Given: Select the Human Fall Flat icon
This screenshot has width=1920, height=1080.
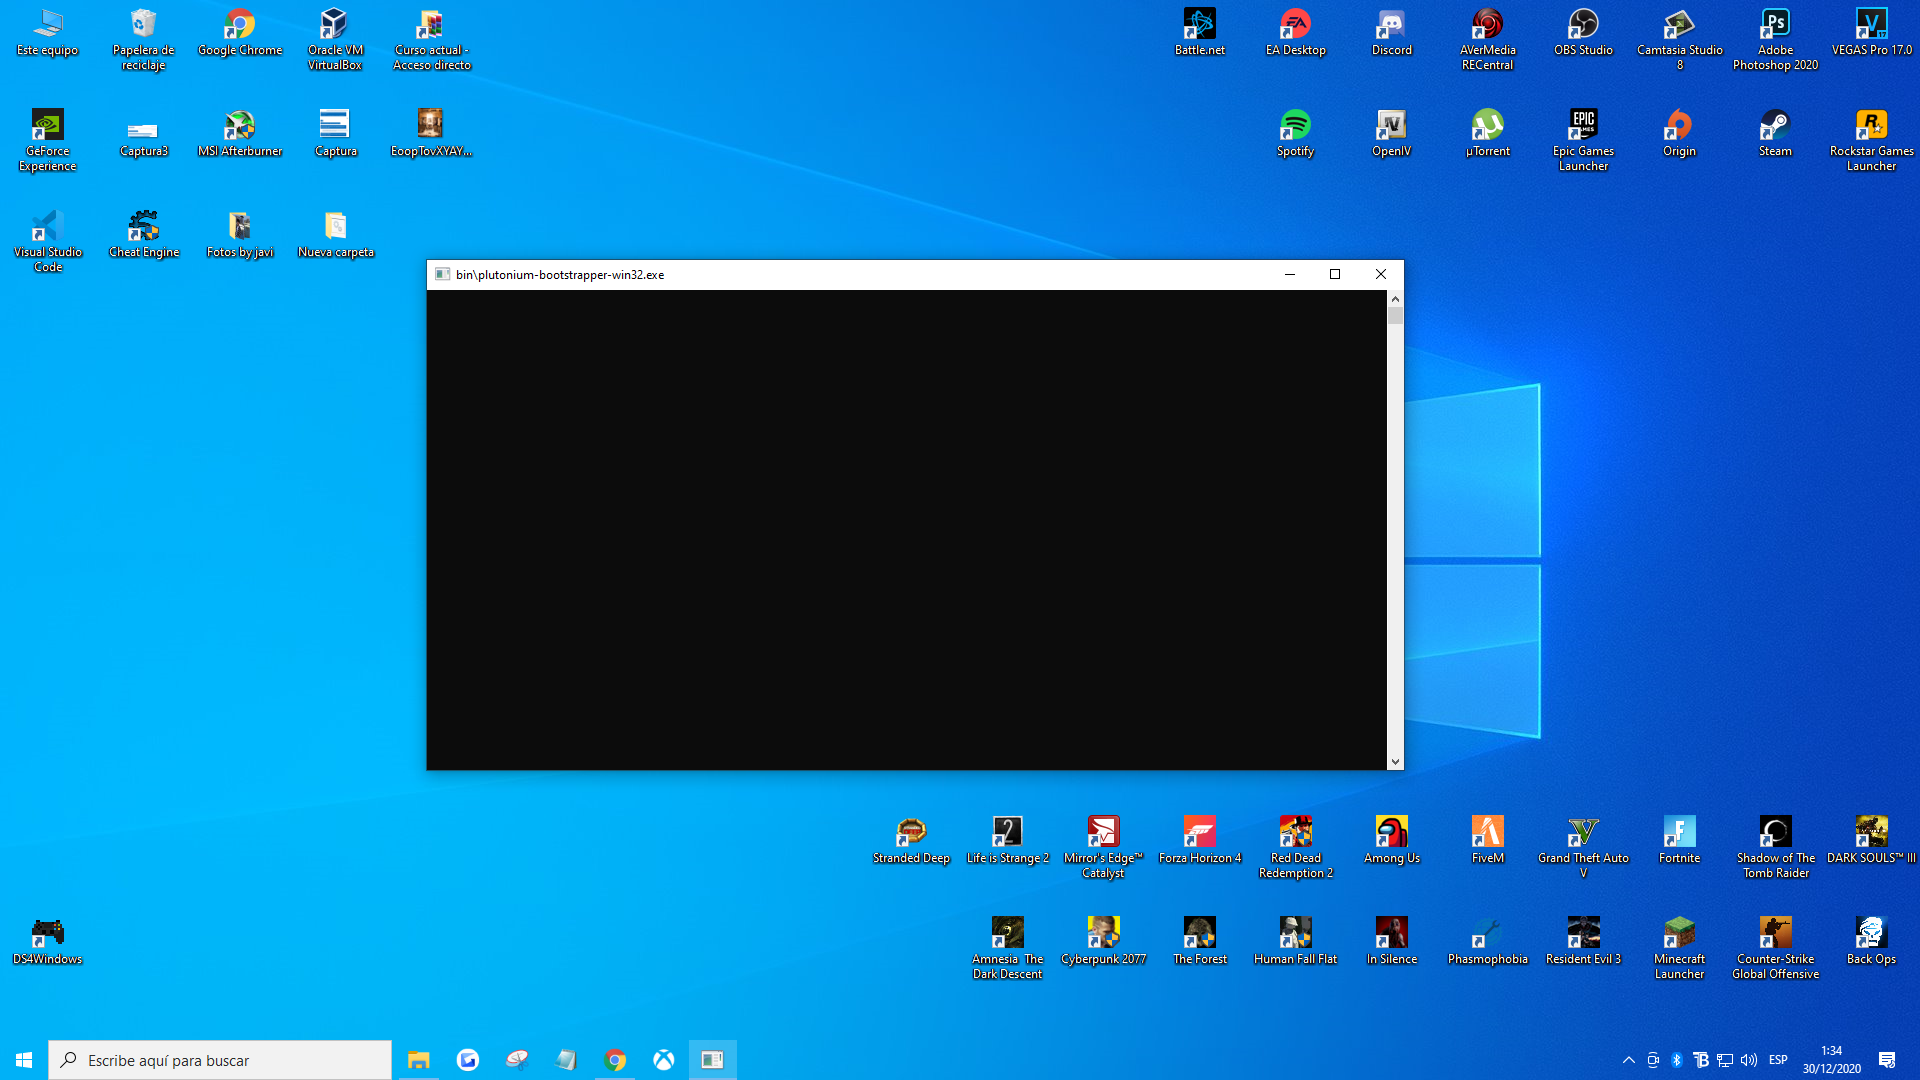Looking at the screenshot, I should point(1296,942).
